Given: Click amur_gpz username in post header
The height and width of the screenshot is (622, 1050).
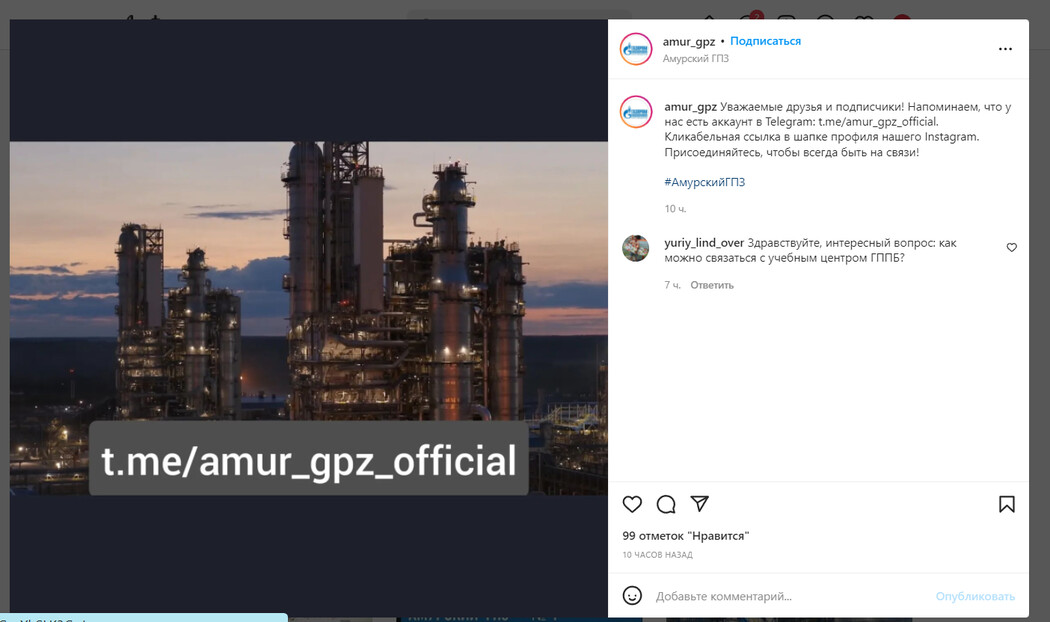Looking at the screenshot, I should [x=688, y=42].
